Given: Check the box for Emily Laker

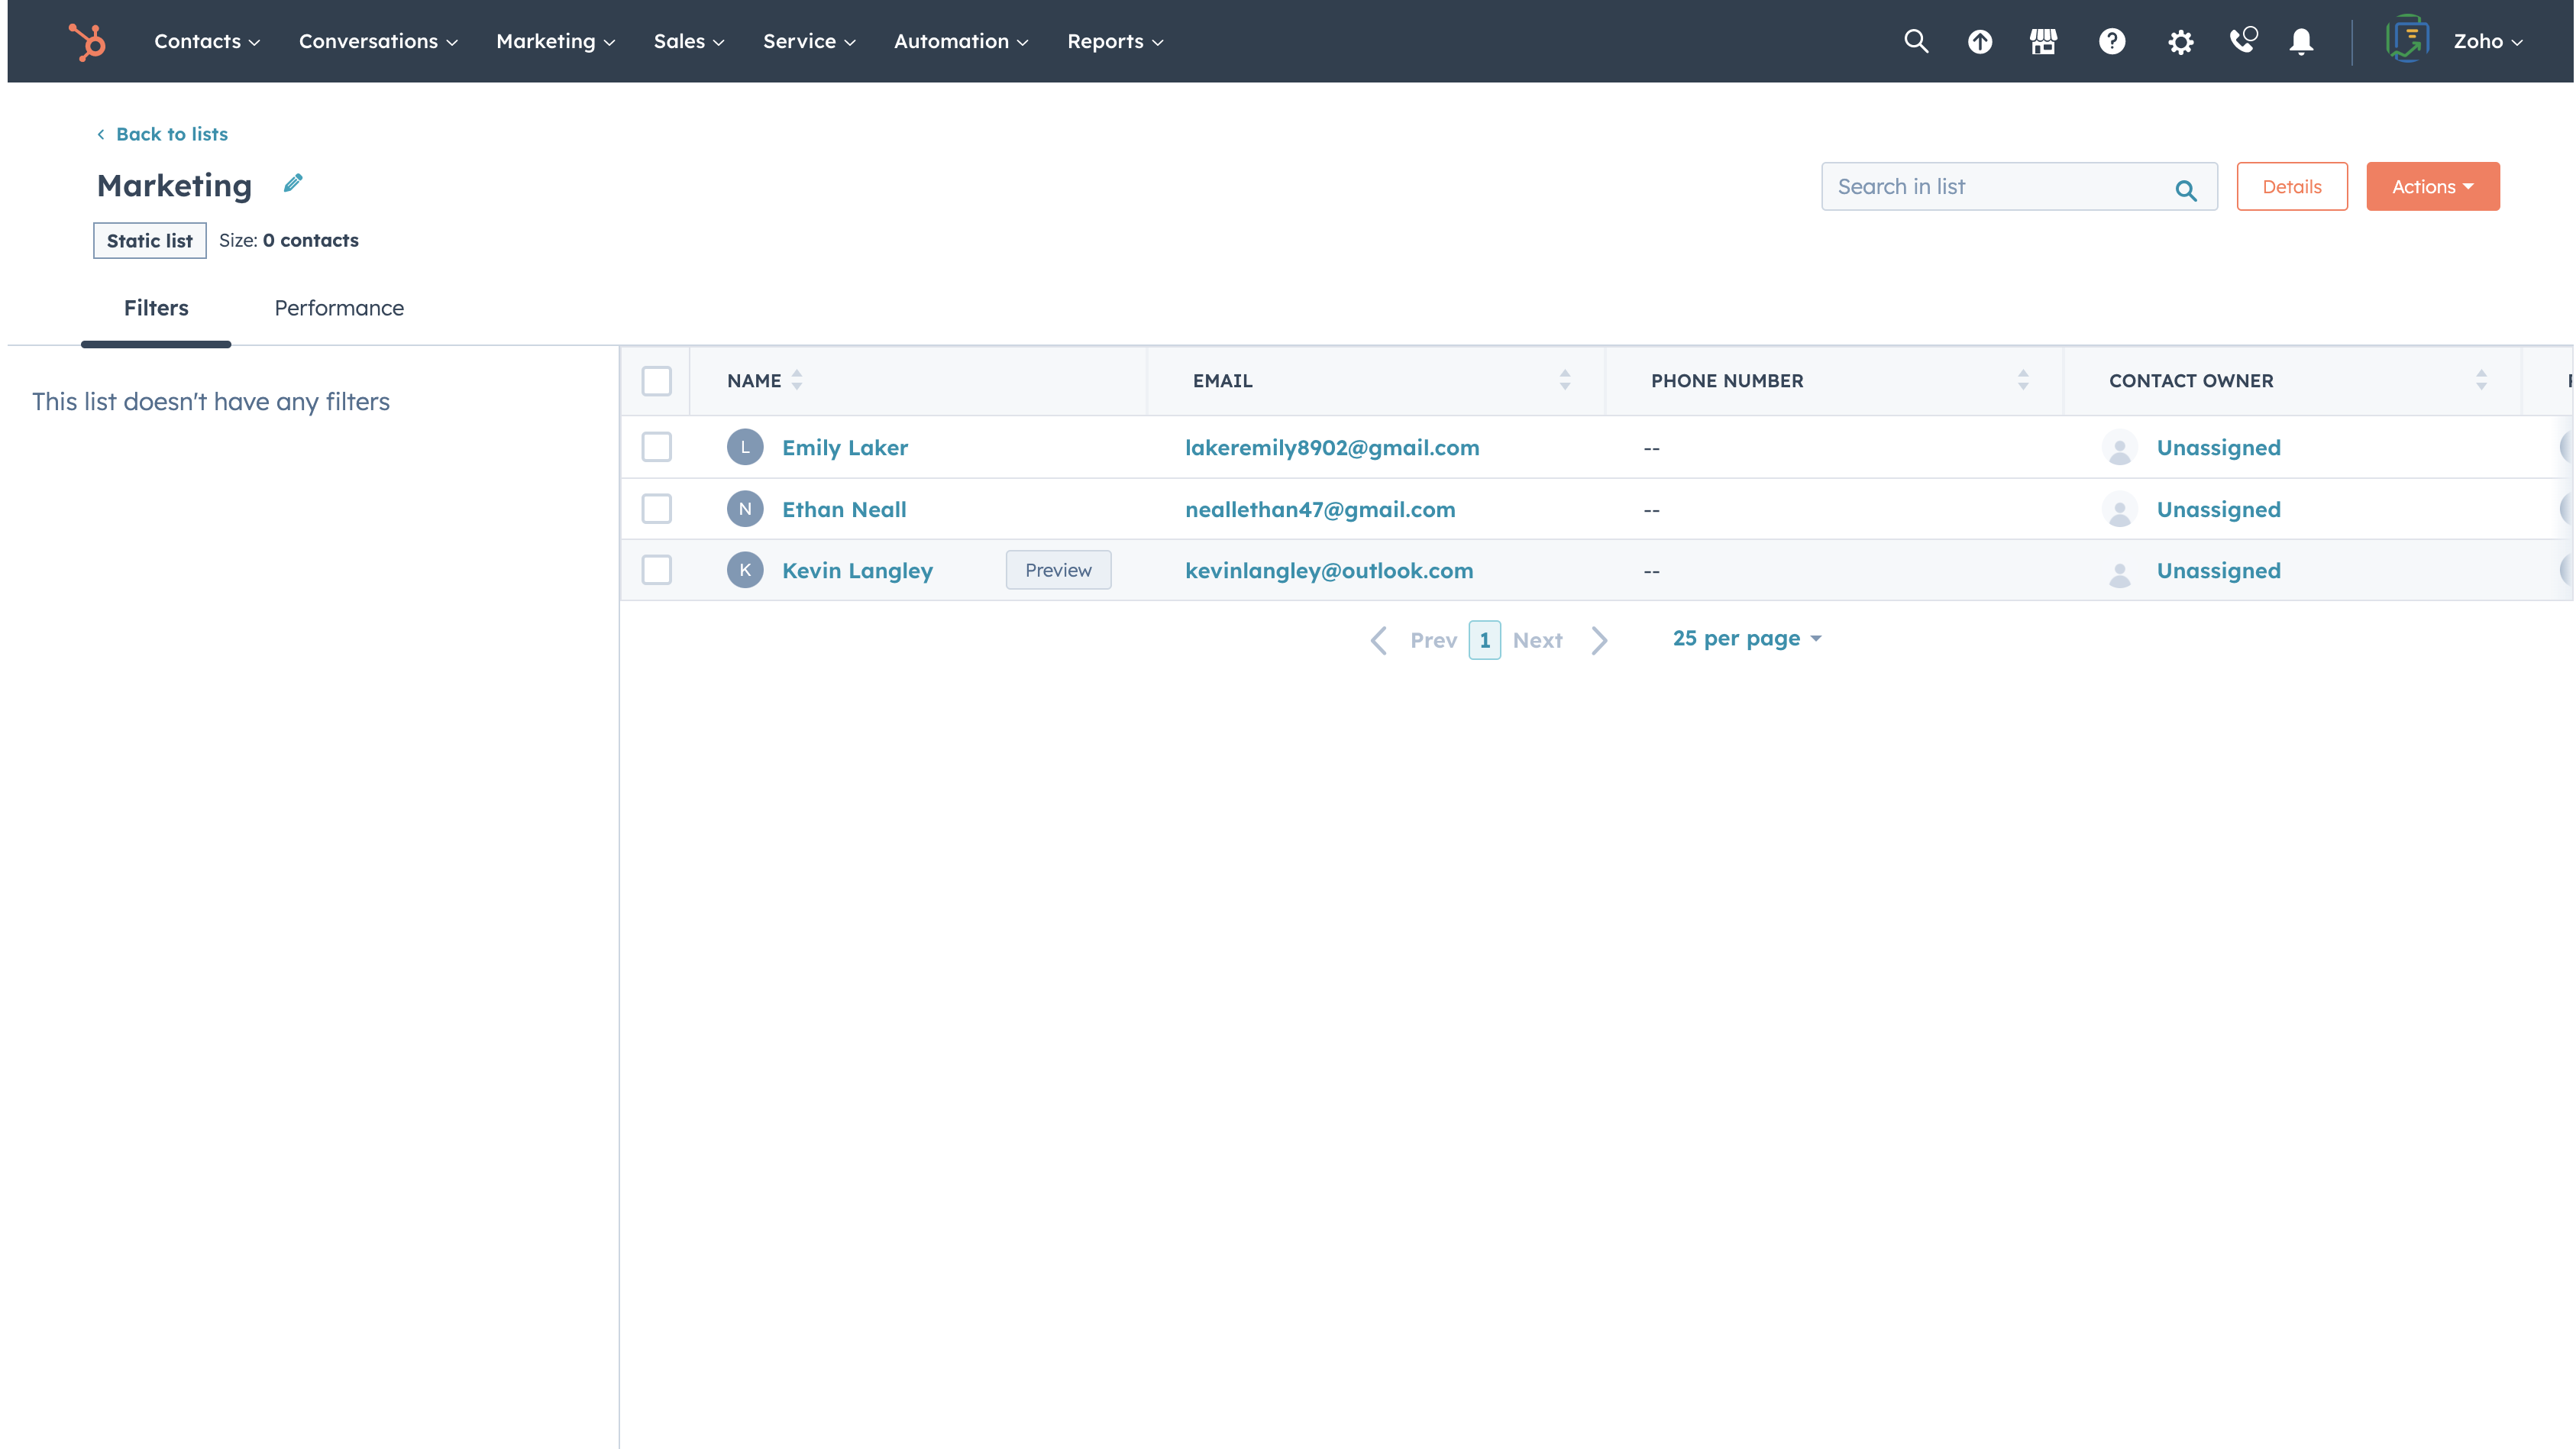Looking at the screenshot, I should pos(656,447).
